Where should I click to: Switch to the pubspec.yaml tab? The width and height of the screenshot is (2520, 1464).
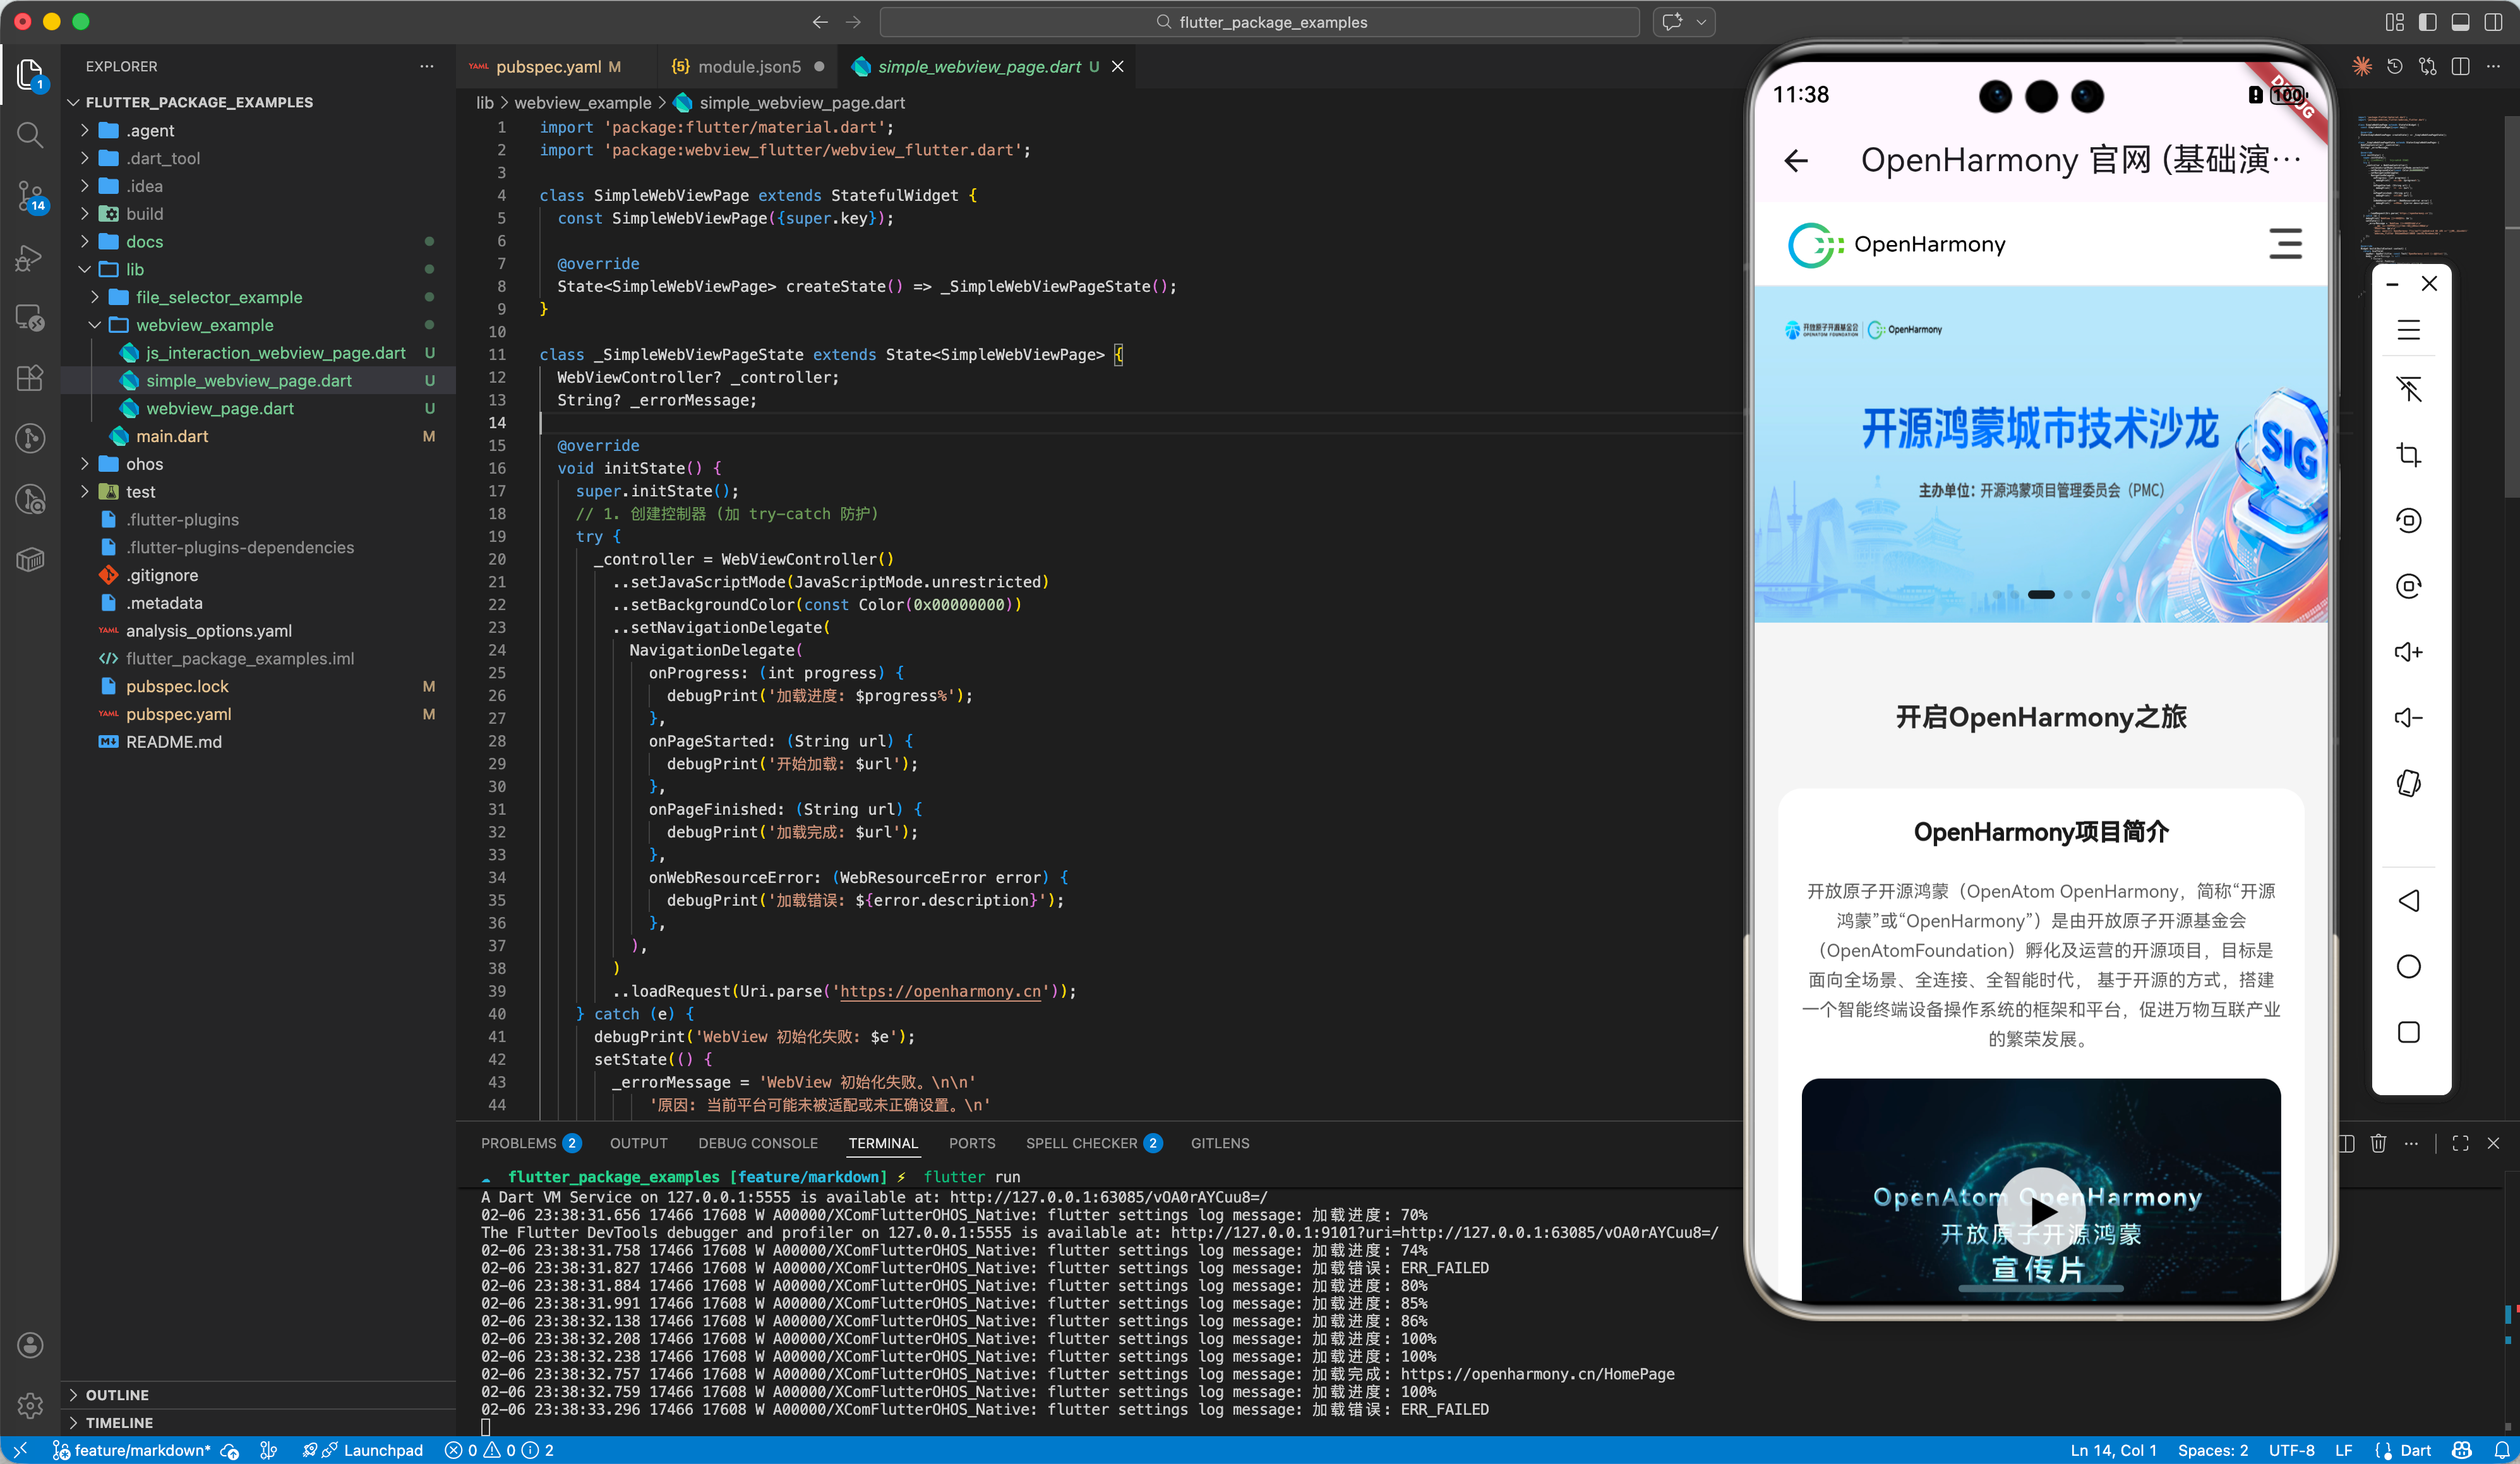(548, 67)
